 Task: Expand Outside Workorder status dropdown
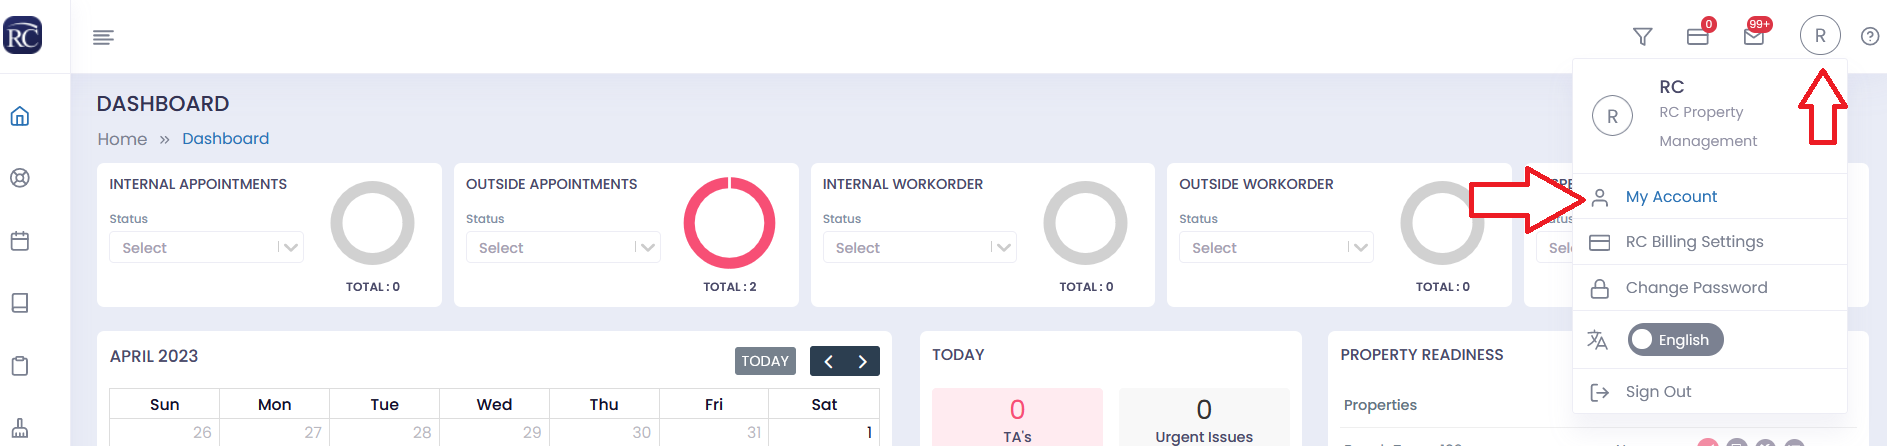pyautogui.click(x=1276, y=247)
